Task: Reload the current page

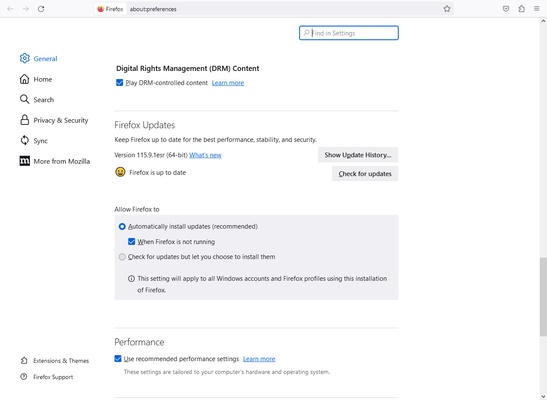Action: coord(41,9)
